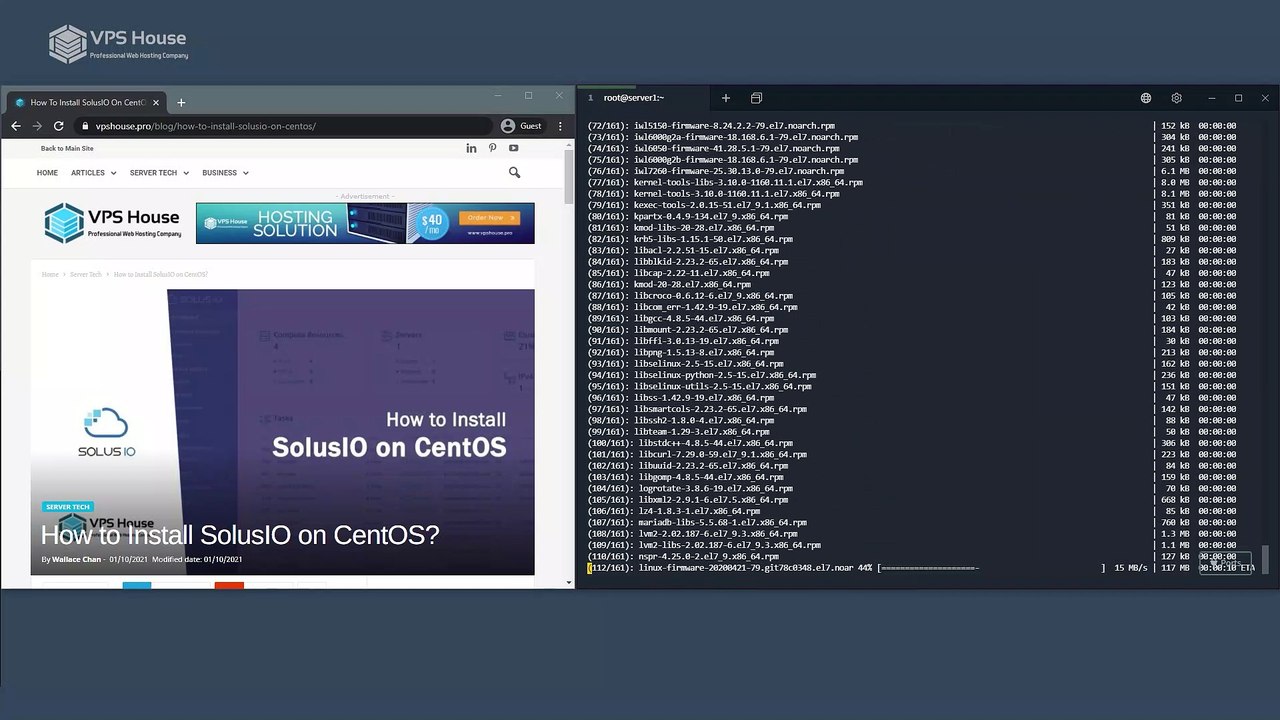
Task: Click the Hosting Solution ad banner
Action: point(365,223)
